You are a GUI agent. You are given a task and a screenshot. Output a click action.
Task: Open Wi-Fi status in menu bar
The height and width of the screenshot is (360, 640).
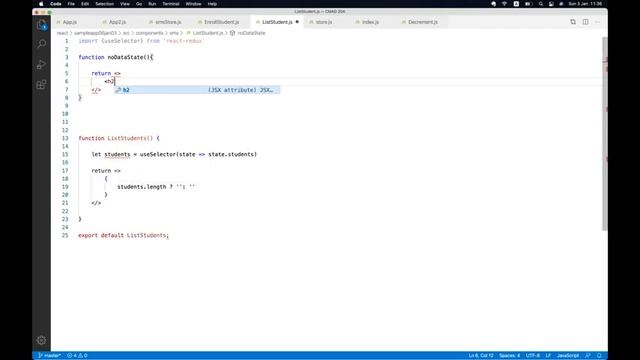click(x=504, y=4)
